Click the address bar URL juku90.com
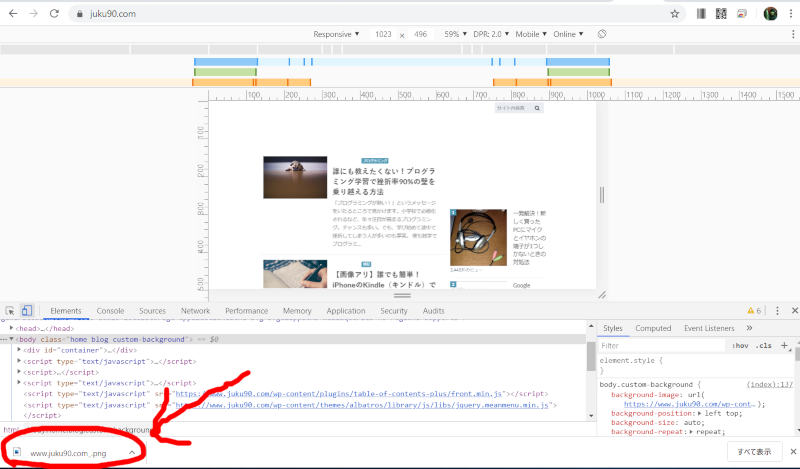The width and height of the screenshot is (800, 469). click(113, 14)
